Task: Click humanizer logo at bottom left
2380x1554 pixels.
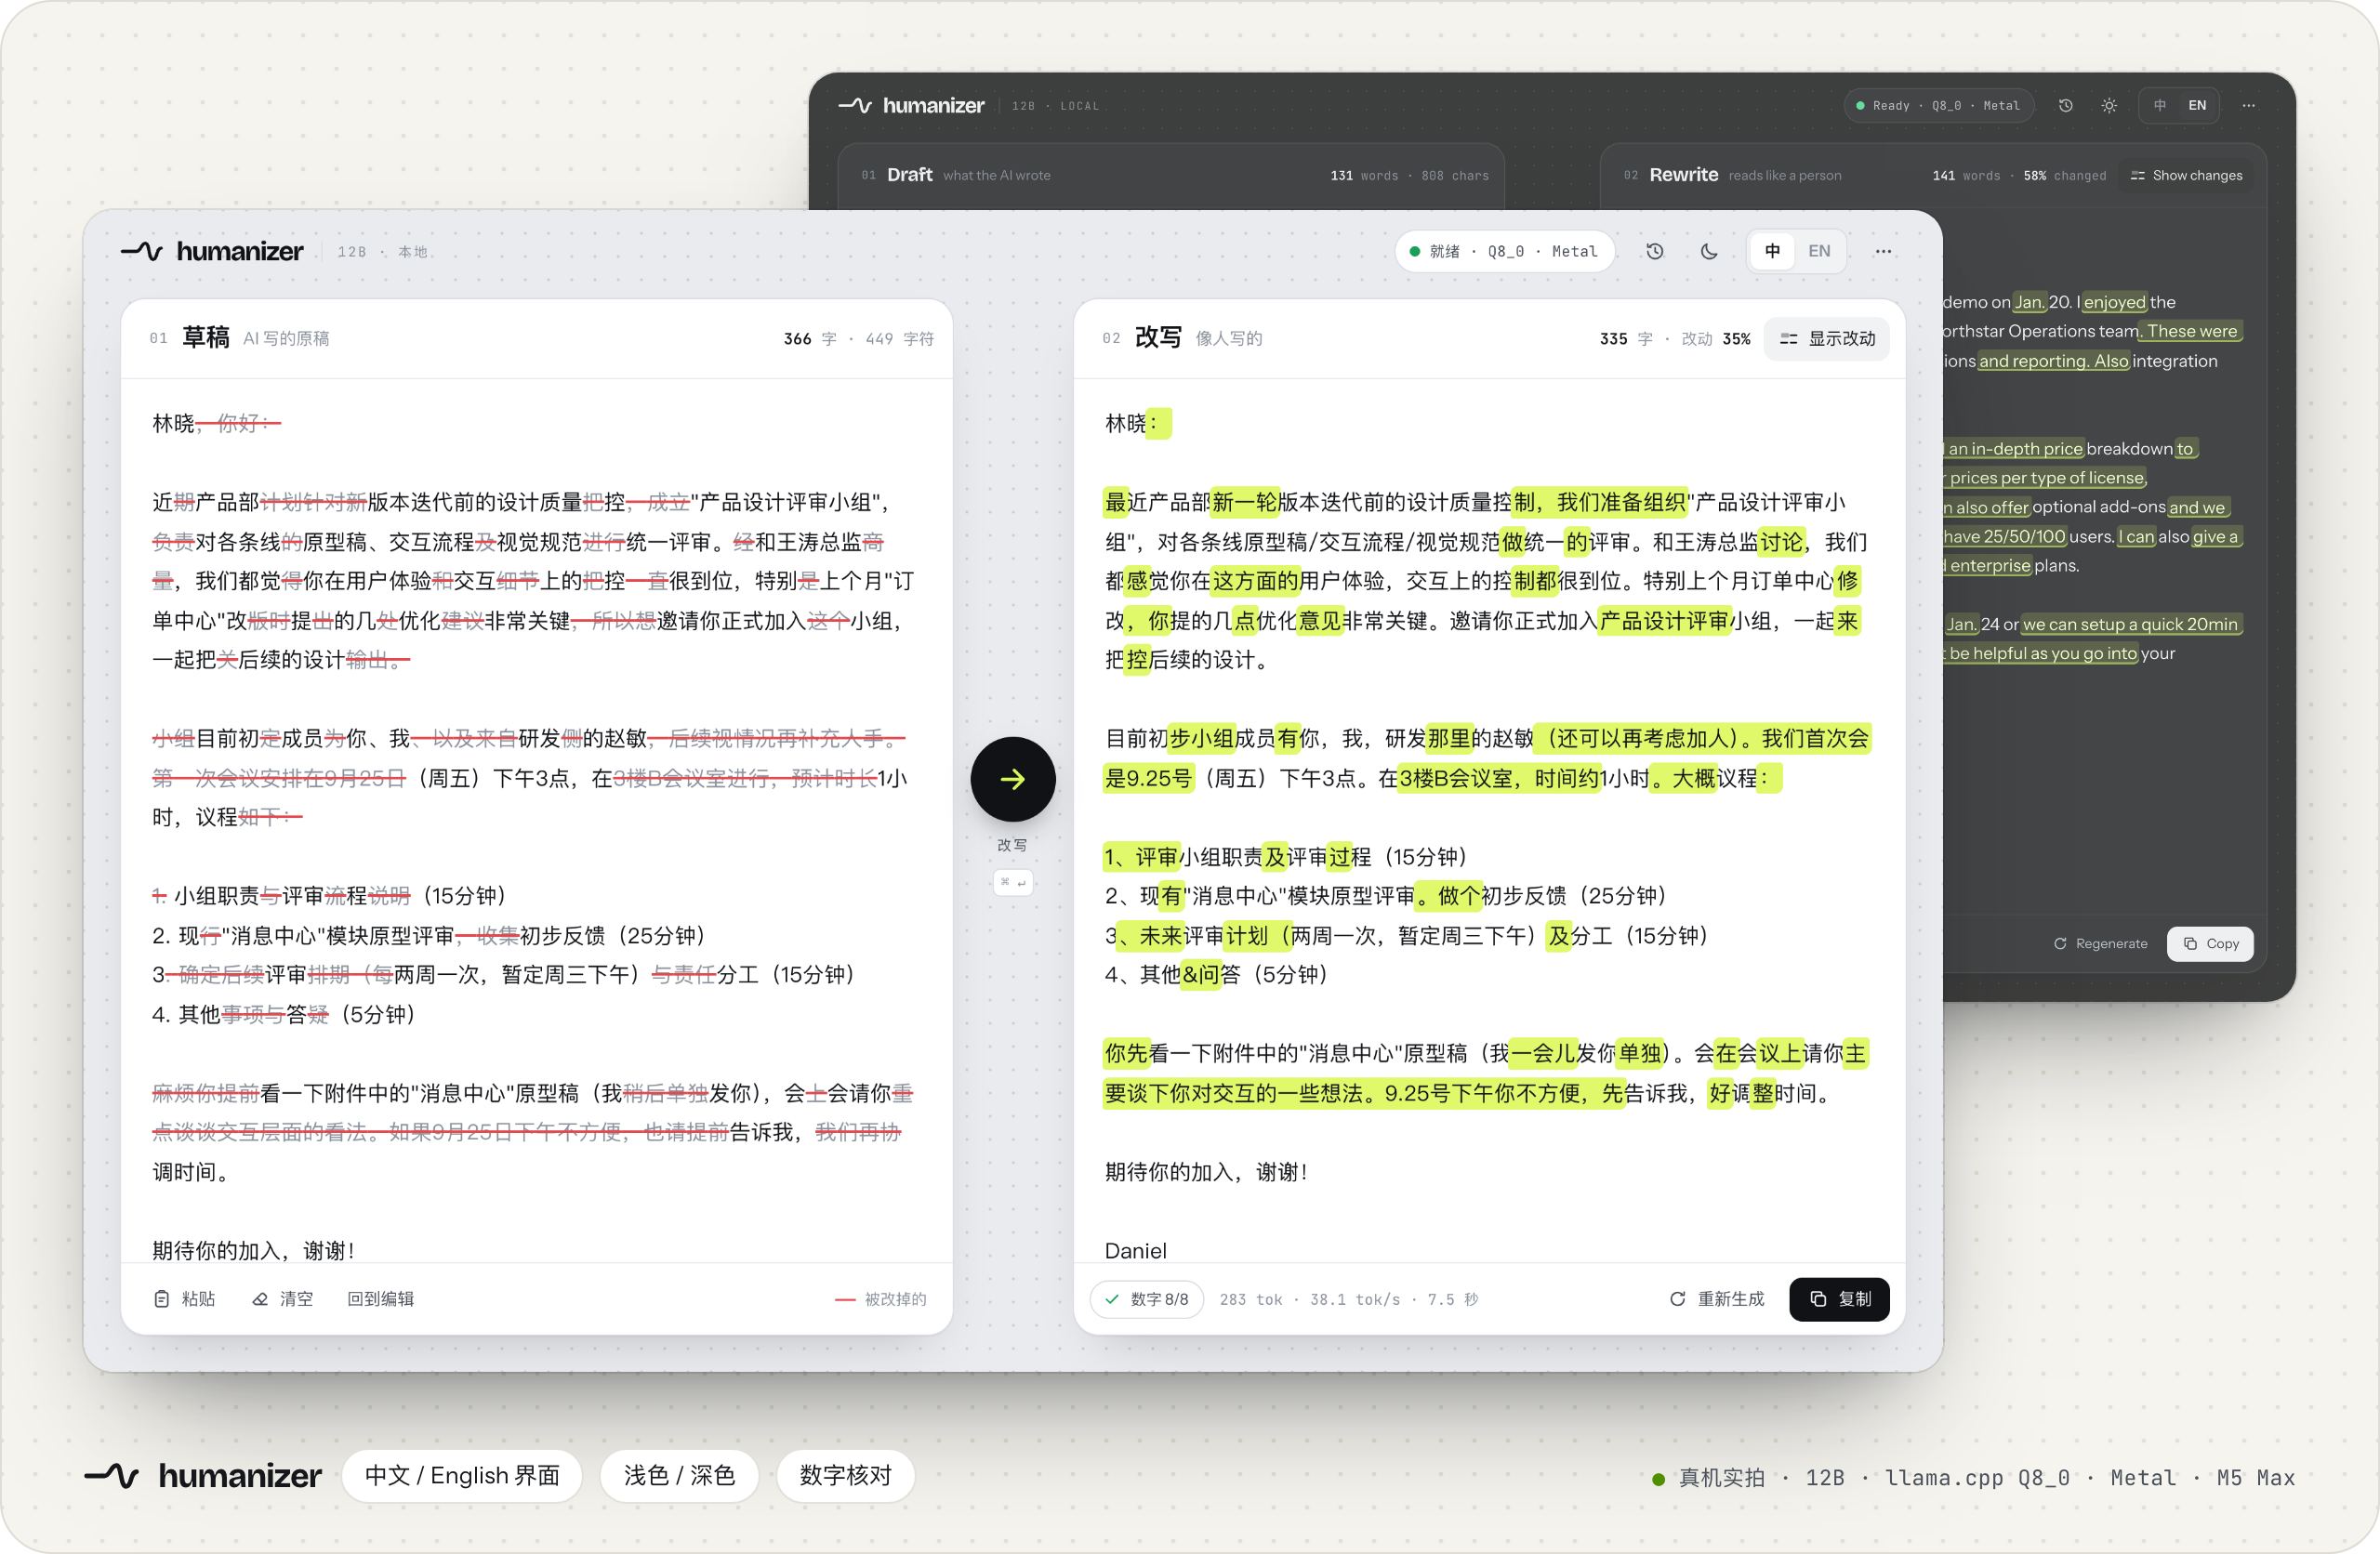Action: coord(203,1475)
